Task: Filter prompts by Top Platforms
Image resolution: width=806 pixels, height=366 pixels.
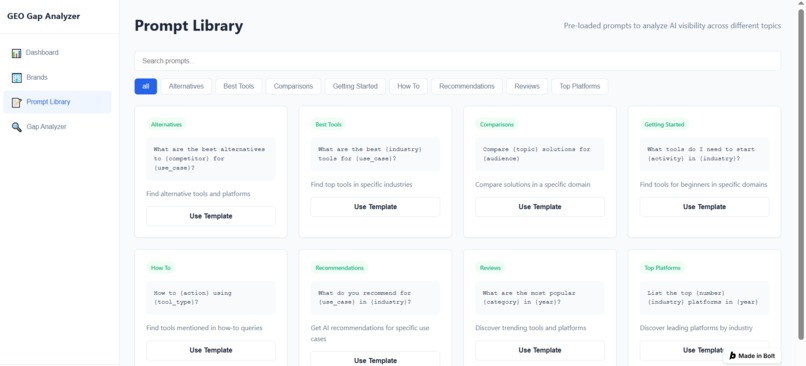Action: coord(580,86)
